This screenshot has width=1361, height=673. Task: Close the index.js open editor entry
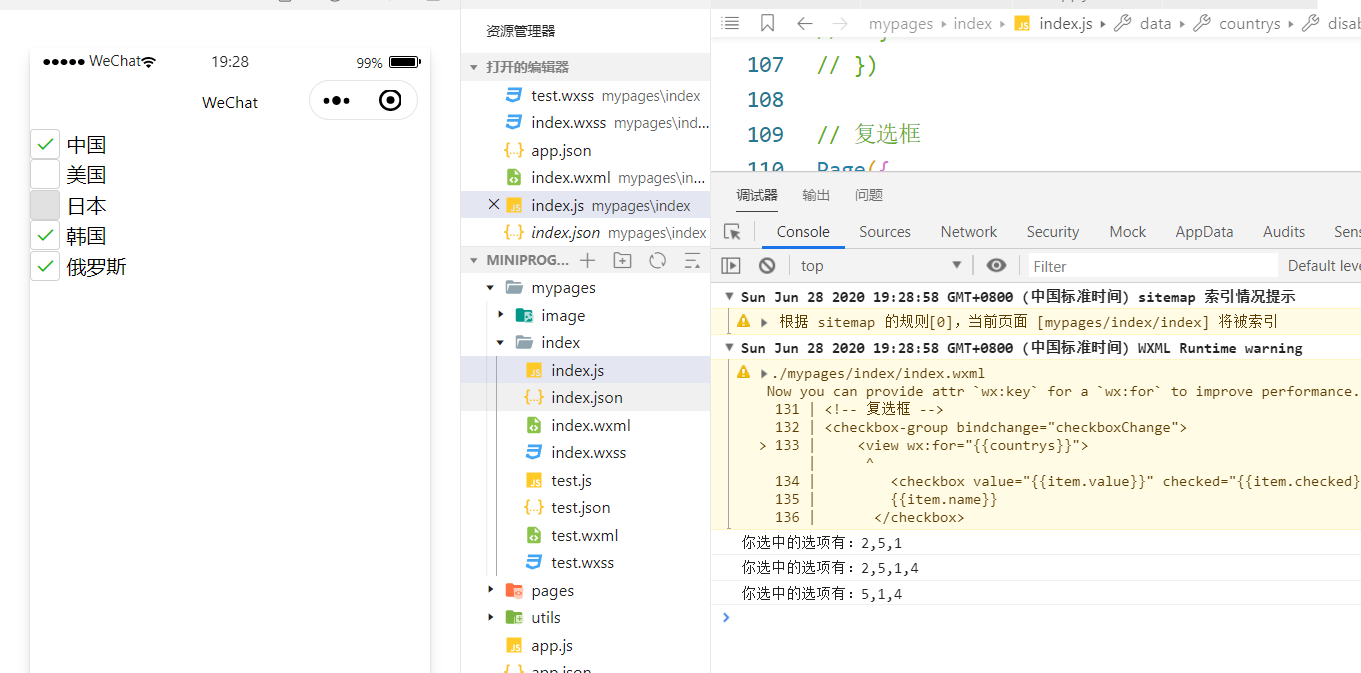[x=493, y=205]
